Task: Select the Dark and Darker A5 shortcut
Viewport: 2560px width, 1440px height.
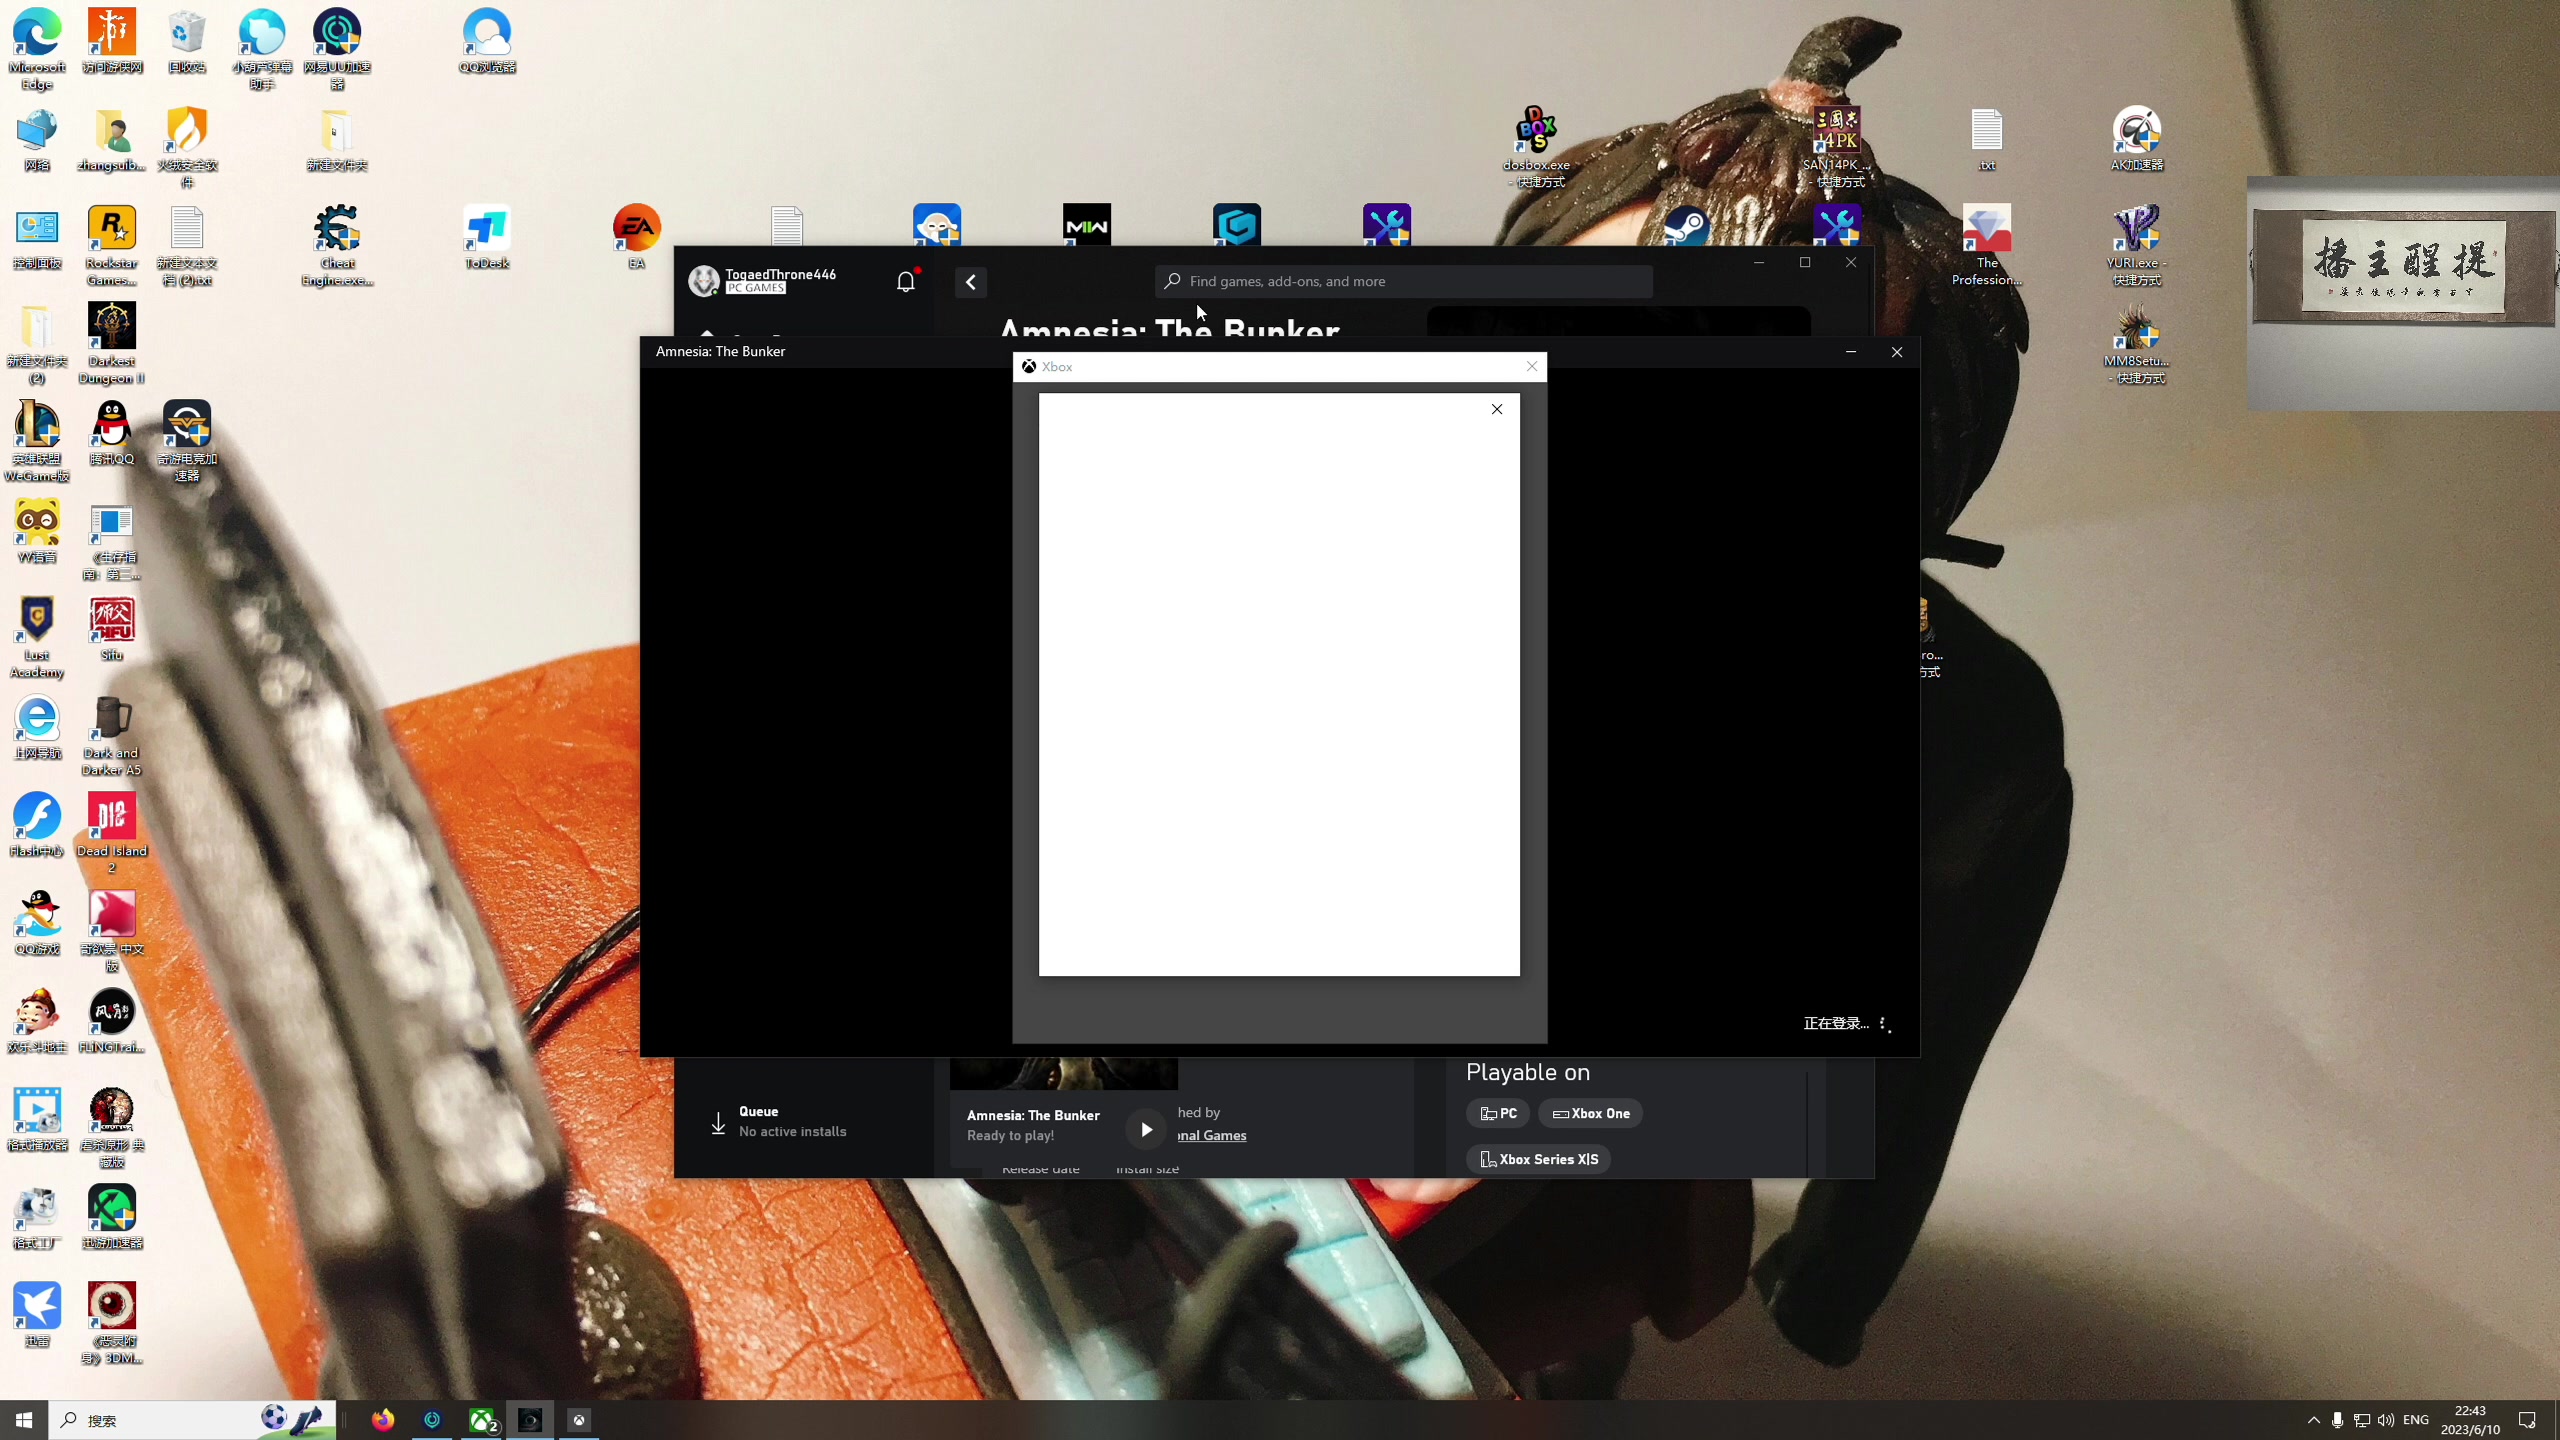Action: tap(112, 735)
